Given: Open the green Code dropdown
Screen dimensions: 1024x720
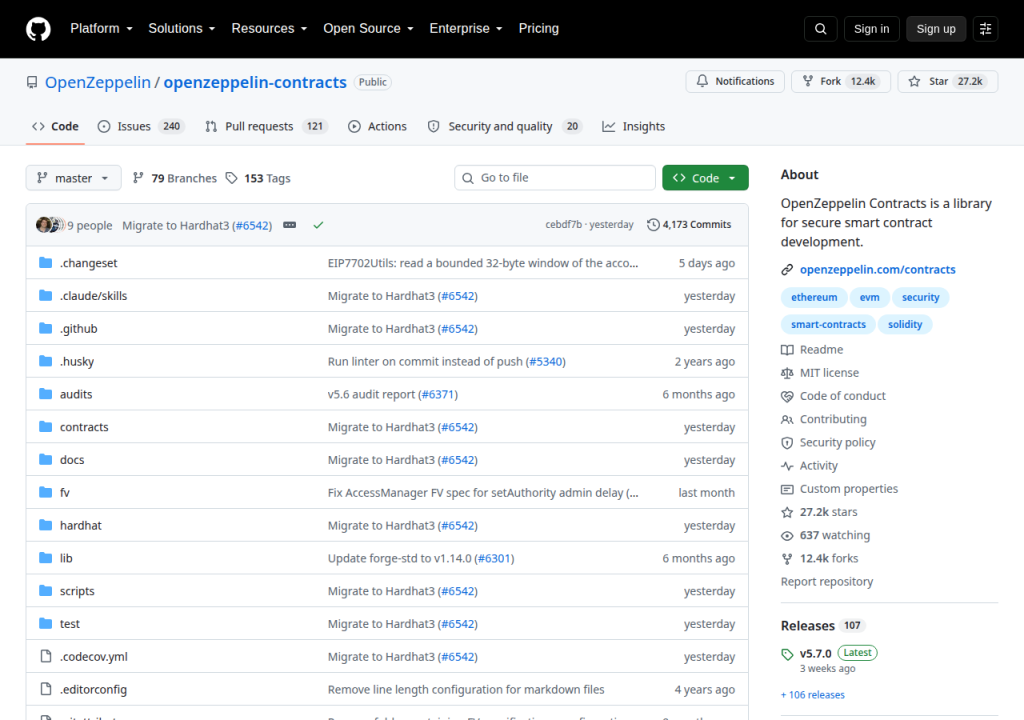Looking at the screenshot, I should point(705,178).
